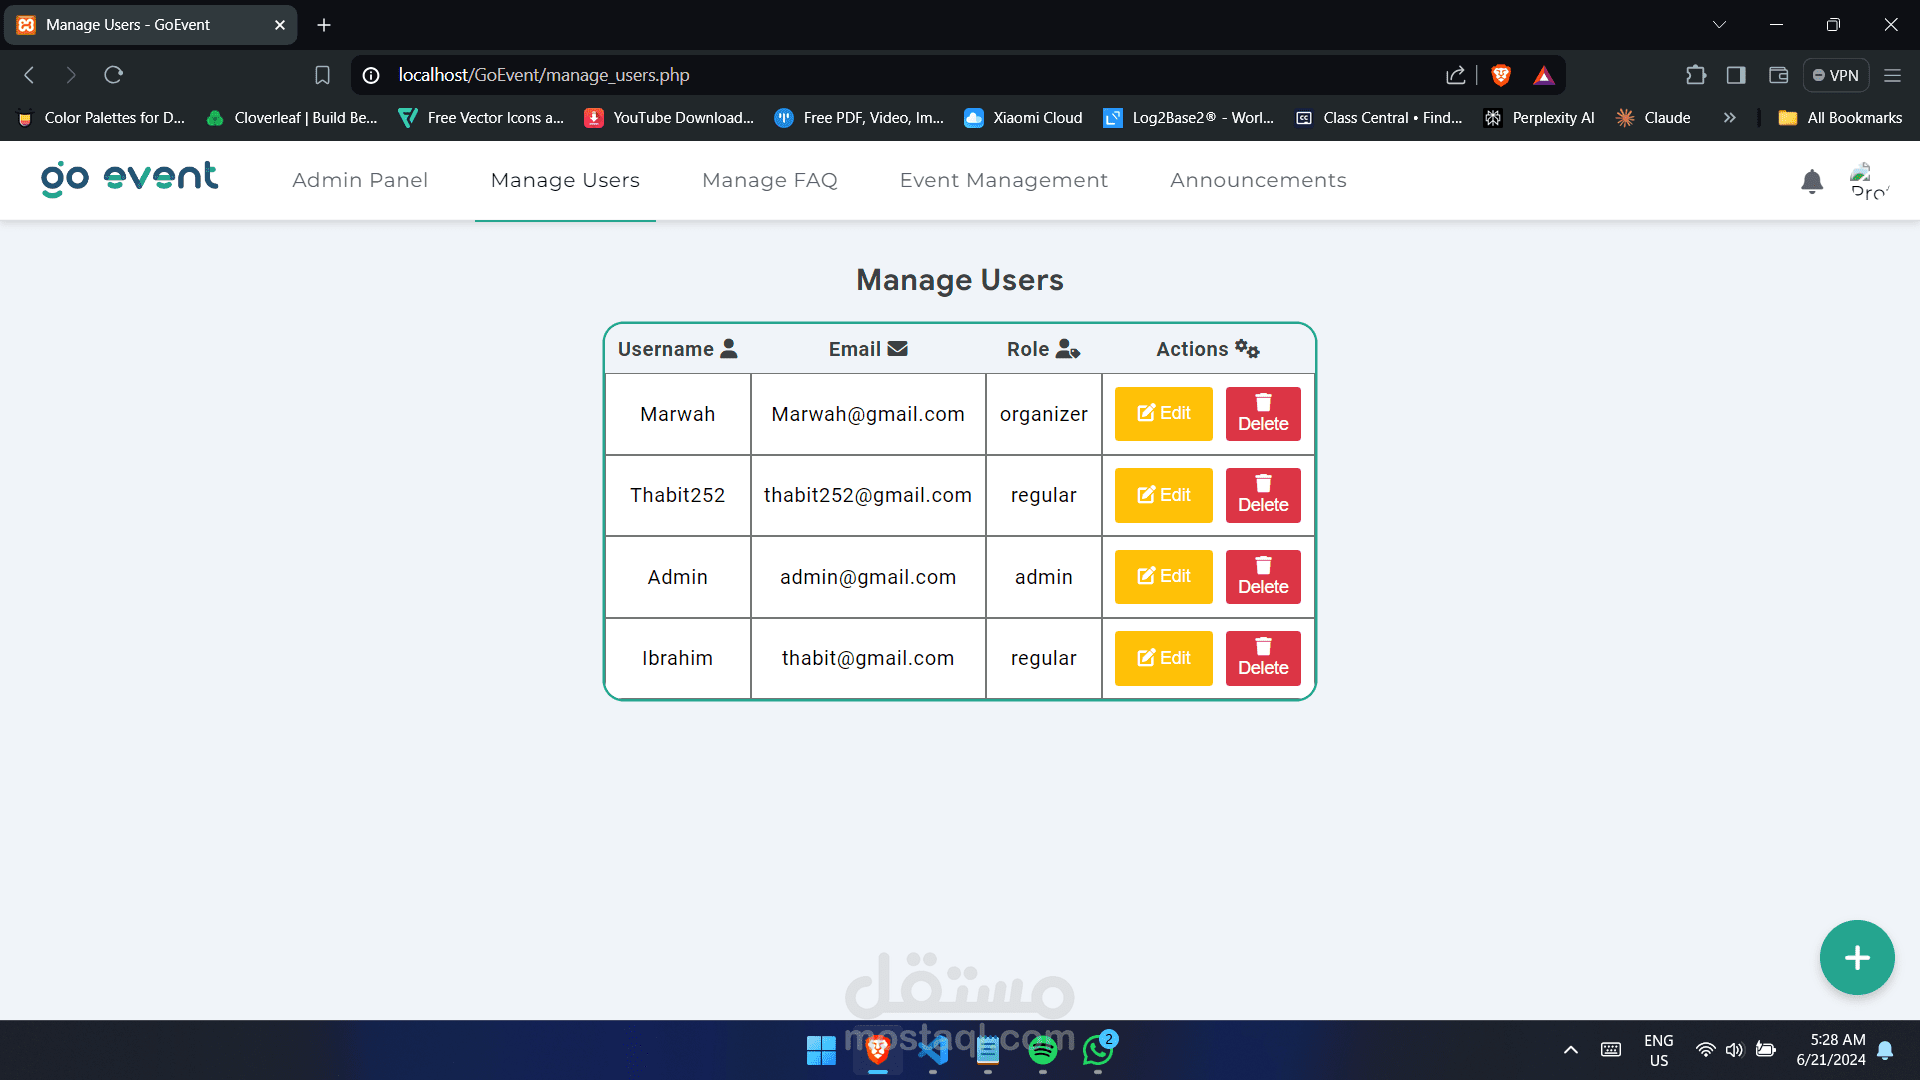Toggle the Brave VPN button
The width and height of the screenshot is (1920, 1080).
[1835, 75]
